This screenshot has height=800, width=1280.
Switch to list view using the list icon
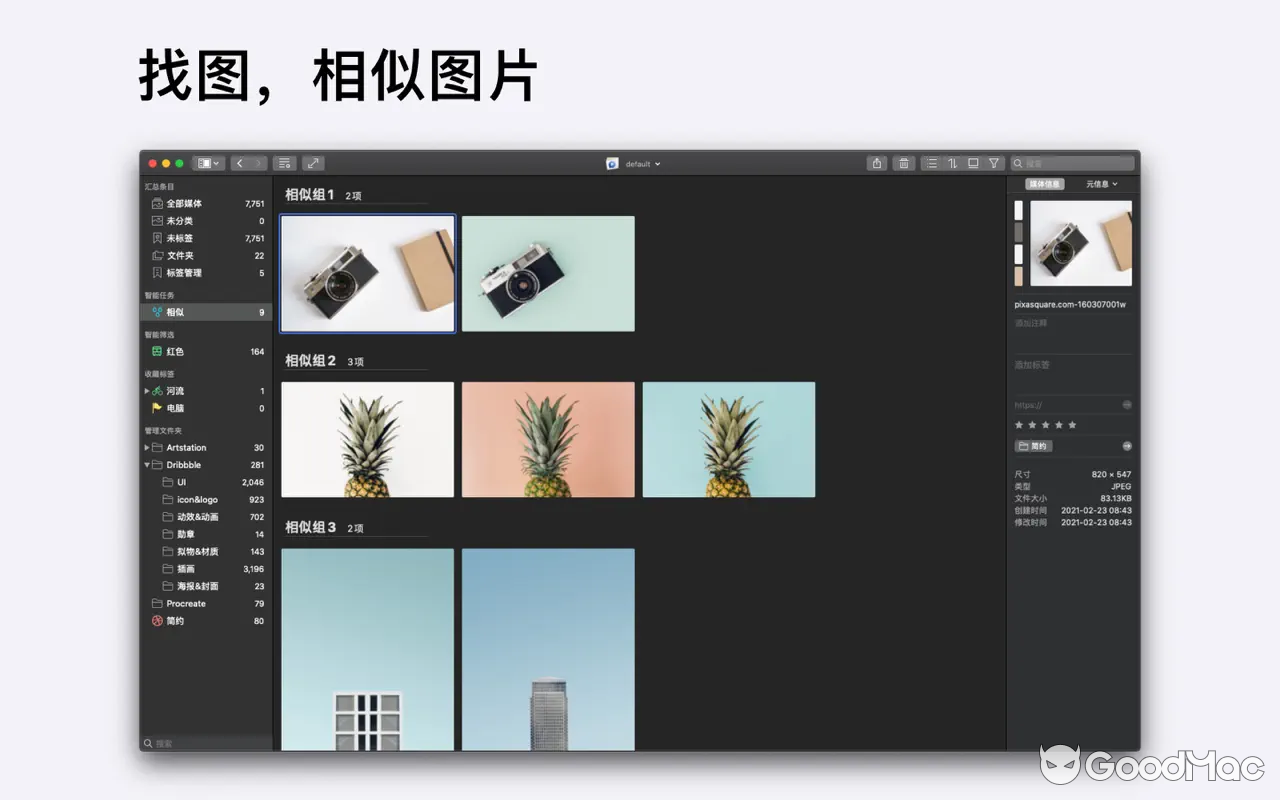click(x=930, y=163)
